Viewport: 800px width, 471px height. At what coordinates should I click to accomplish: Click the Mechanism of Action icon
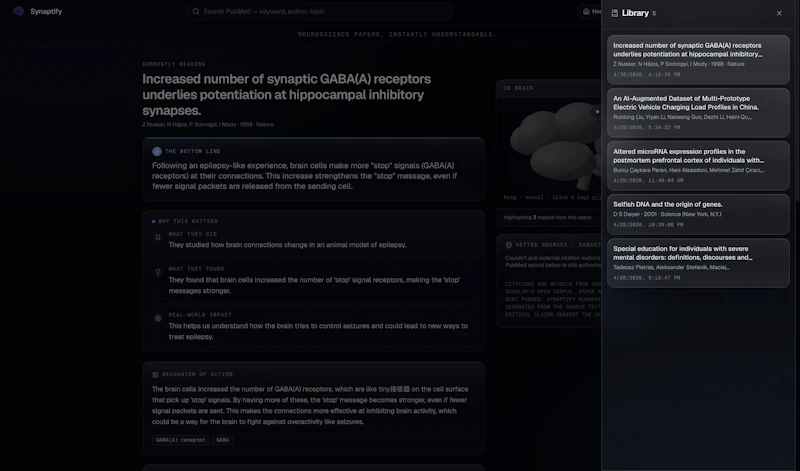pos(155,375)
